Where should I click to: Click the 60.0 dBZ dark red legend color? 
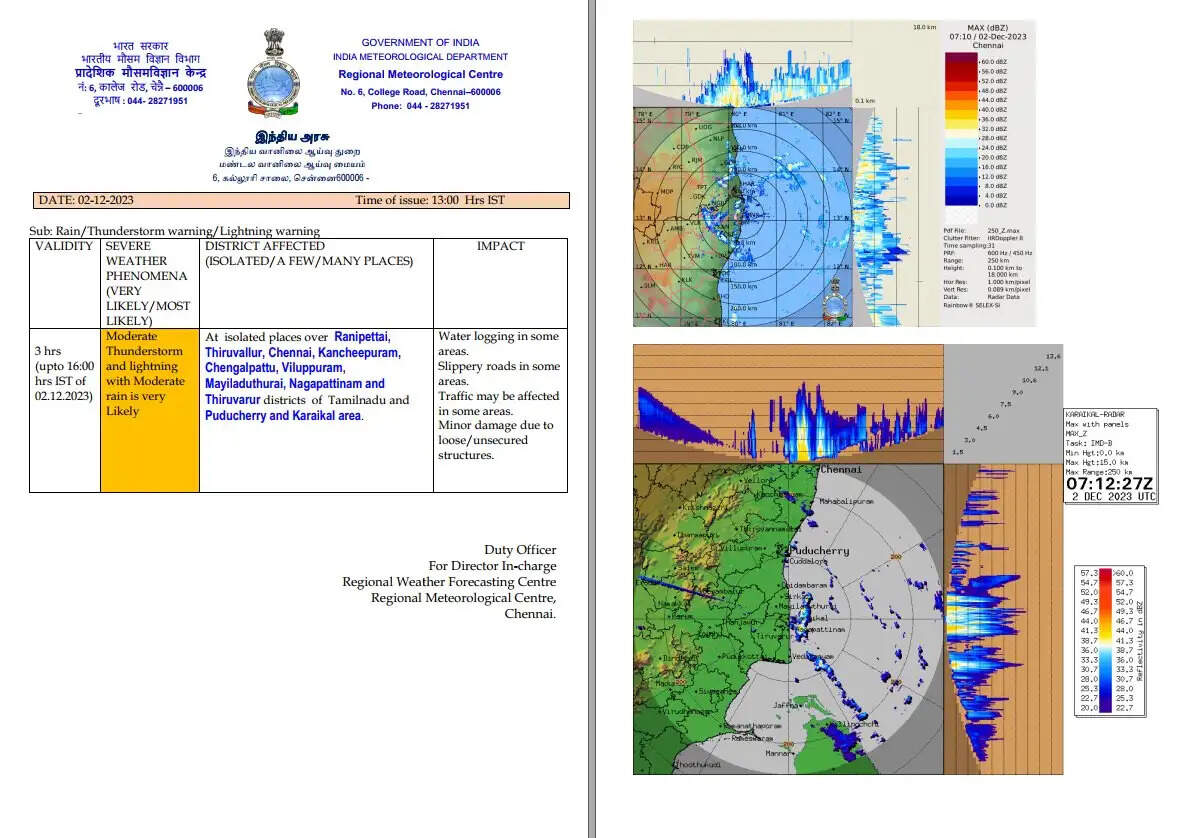(960, 60)
